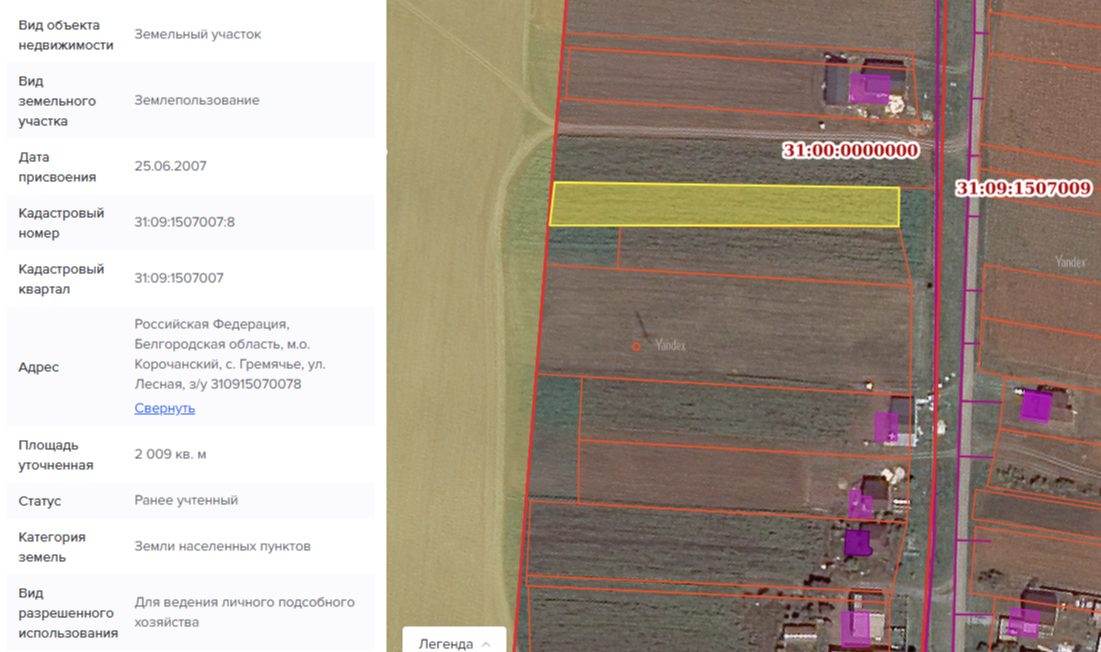Click the "Вид объекта недвижимости" field label
Image resolution: width=1101 pixels, height=652 pixels.
65,35
